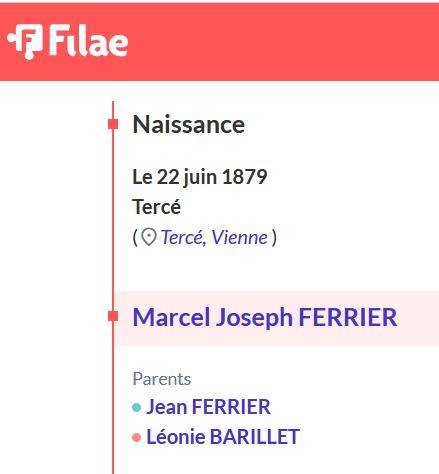439x474 pixels.
Task: Click the Parents label
Action: pyautogui.click(x=162, y=379)
